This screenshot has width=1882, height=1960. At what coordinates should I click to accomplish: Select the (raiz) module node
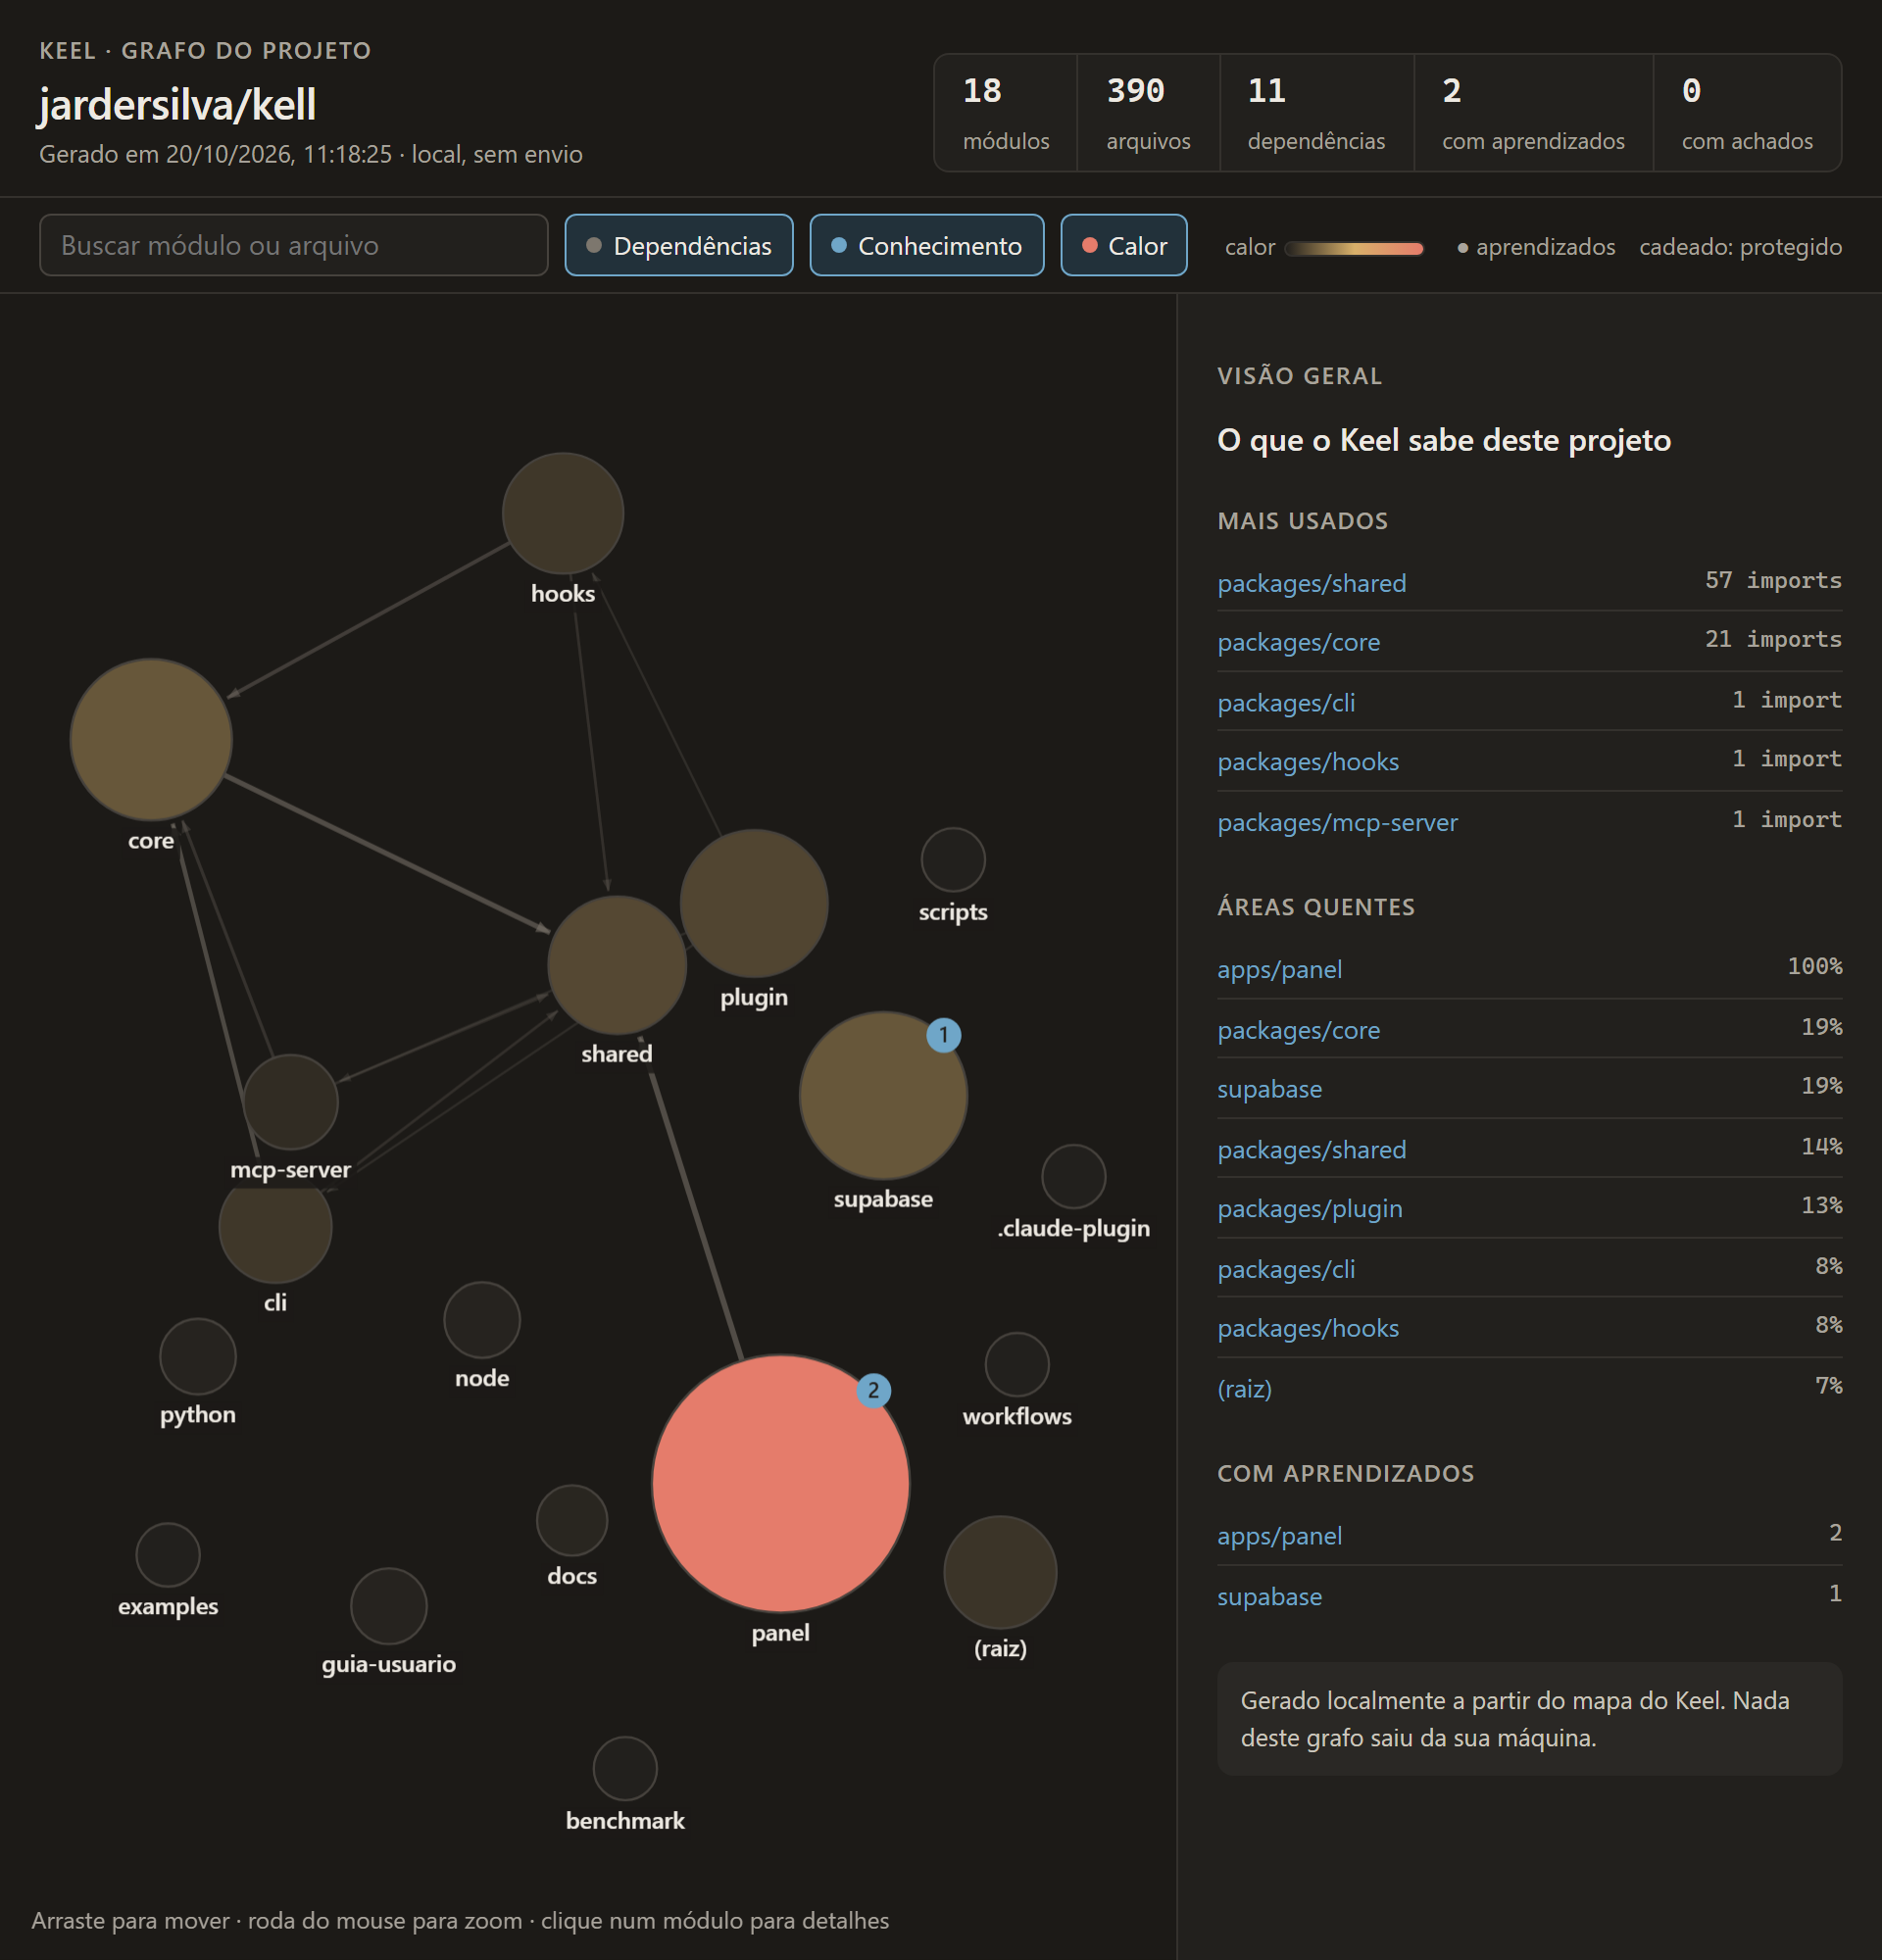[1000, 1572]
